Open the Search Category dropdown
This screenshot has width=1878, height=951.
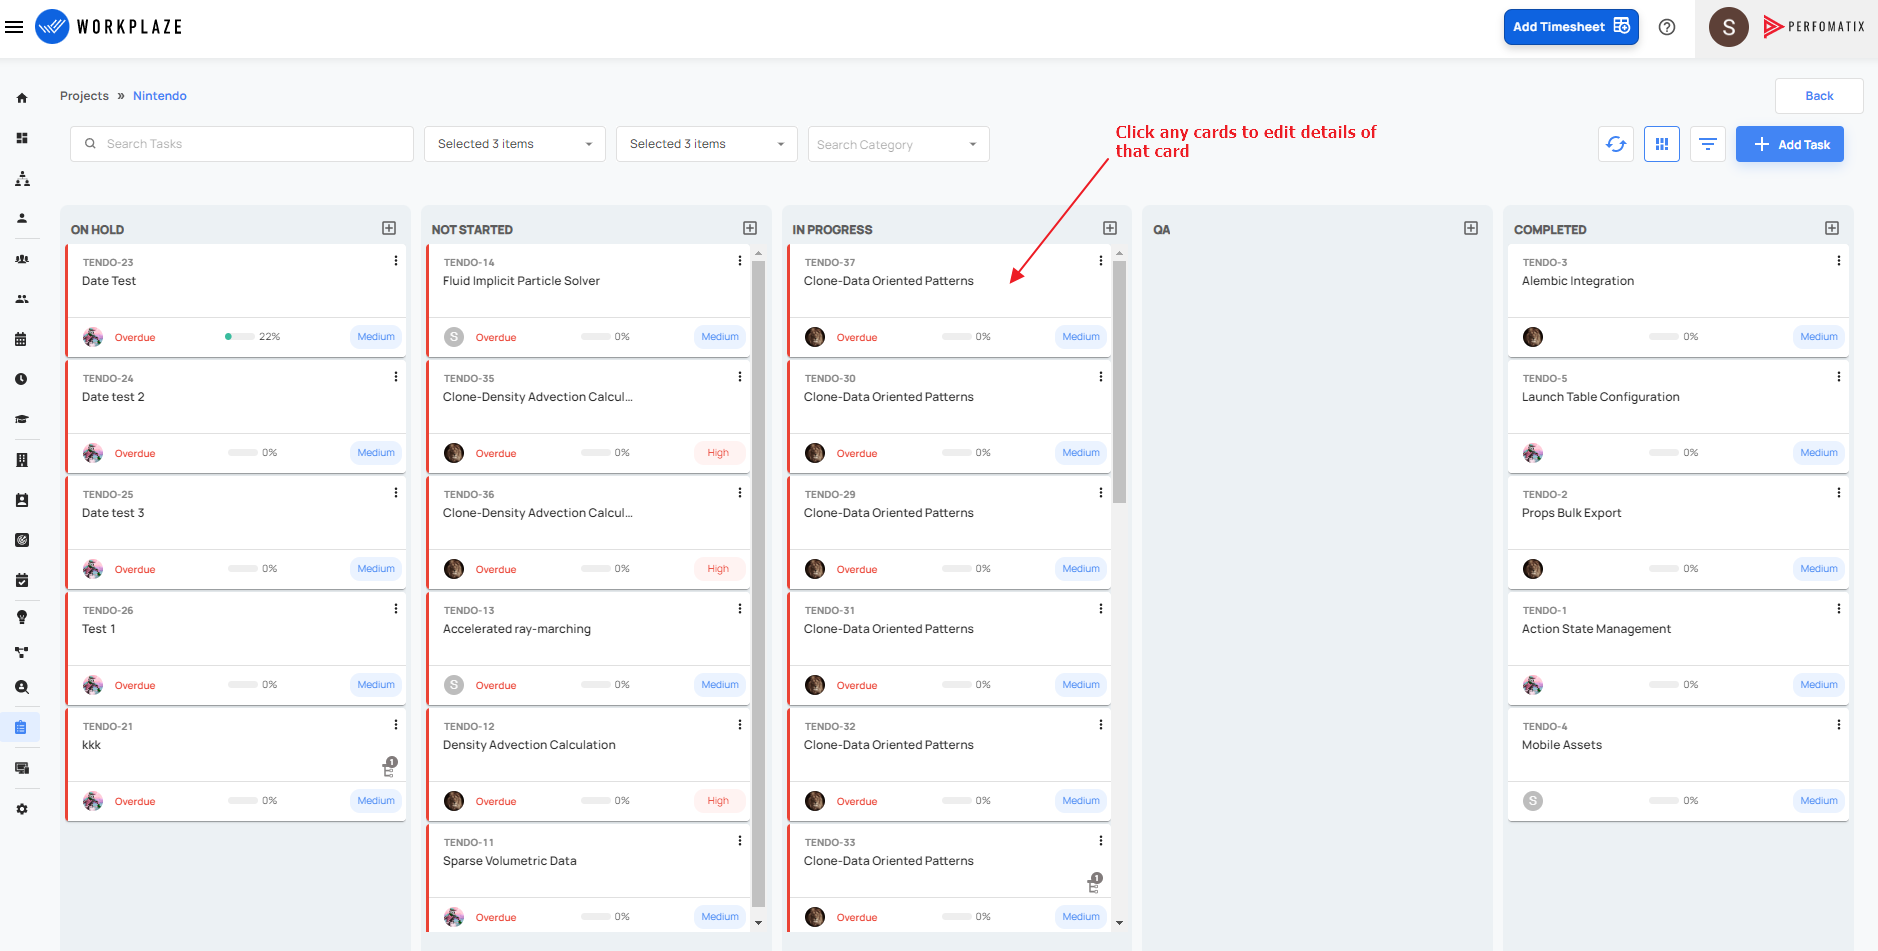coord(899,144)
